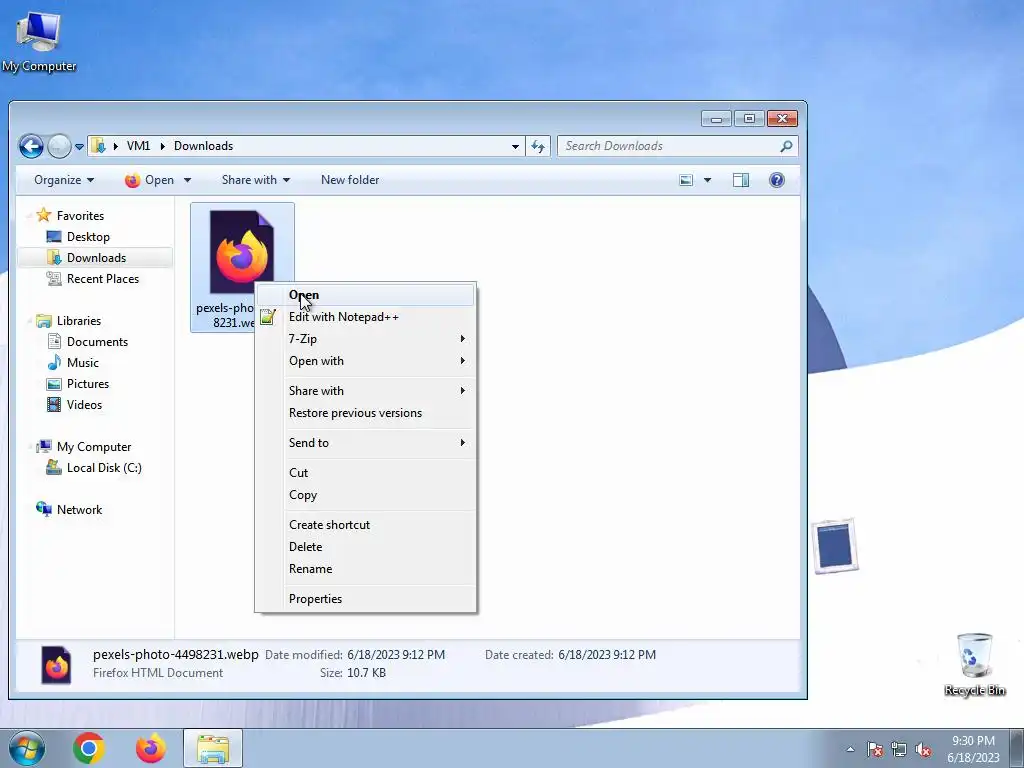Choose Open in the context menu
The image size is (1024, 768).
pos(366,295)
